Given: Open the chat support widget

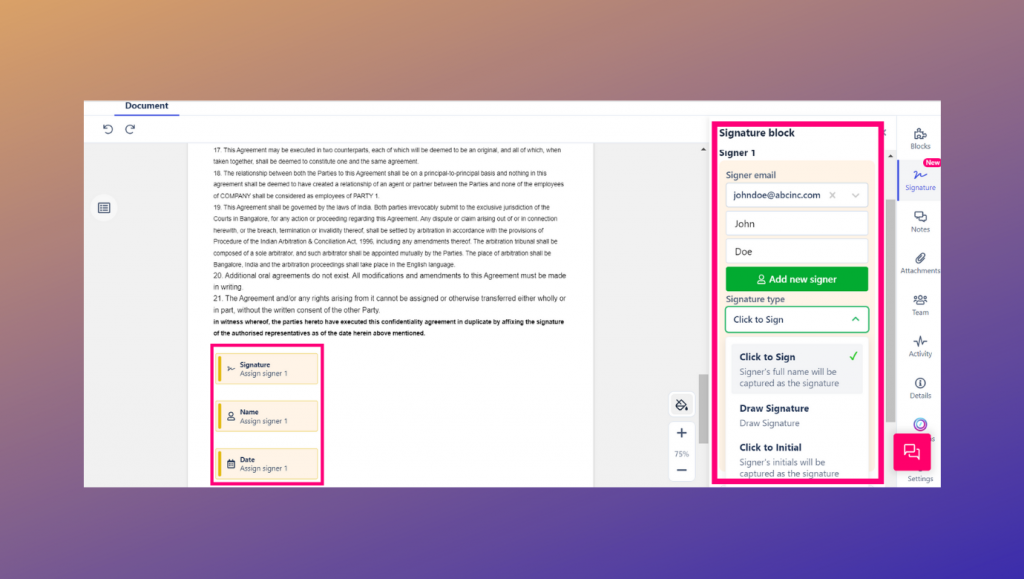Looking at the screenshot, I should (912, 452).
